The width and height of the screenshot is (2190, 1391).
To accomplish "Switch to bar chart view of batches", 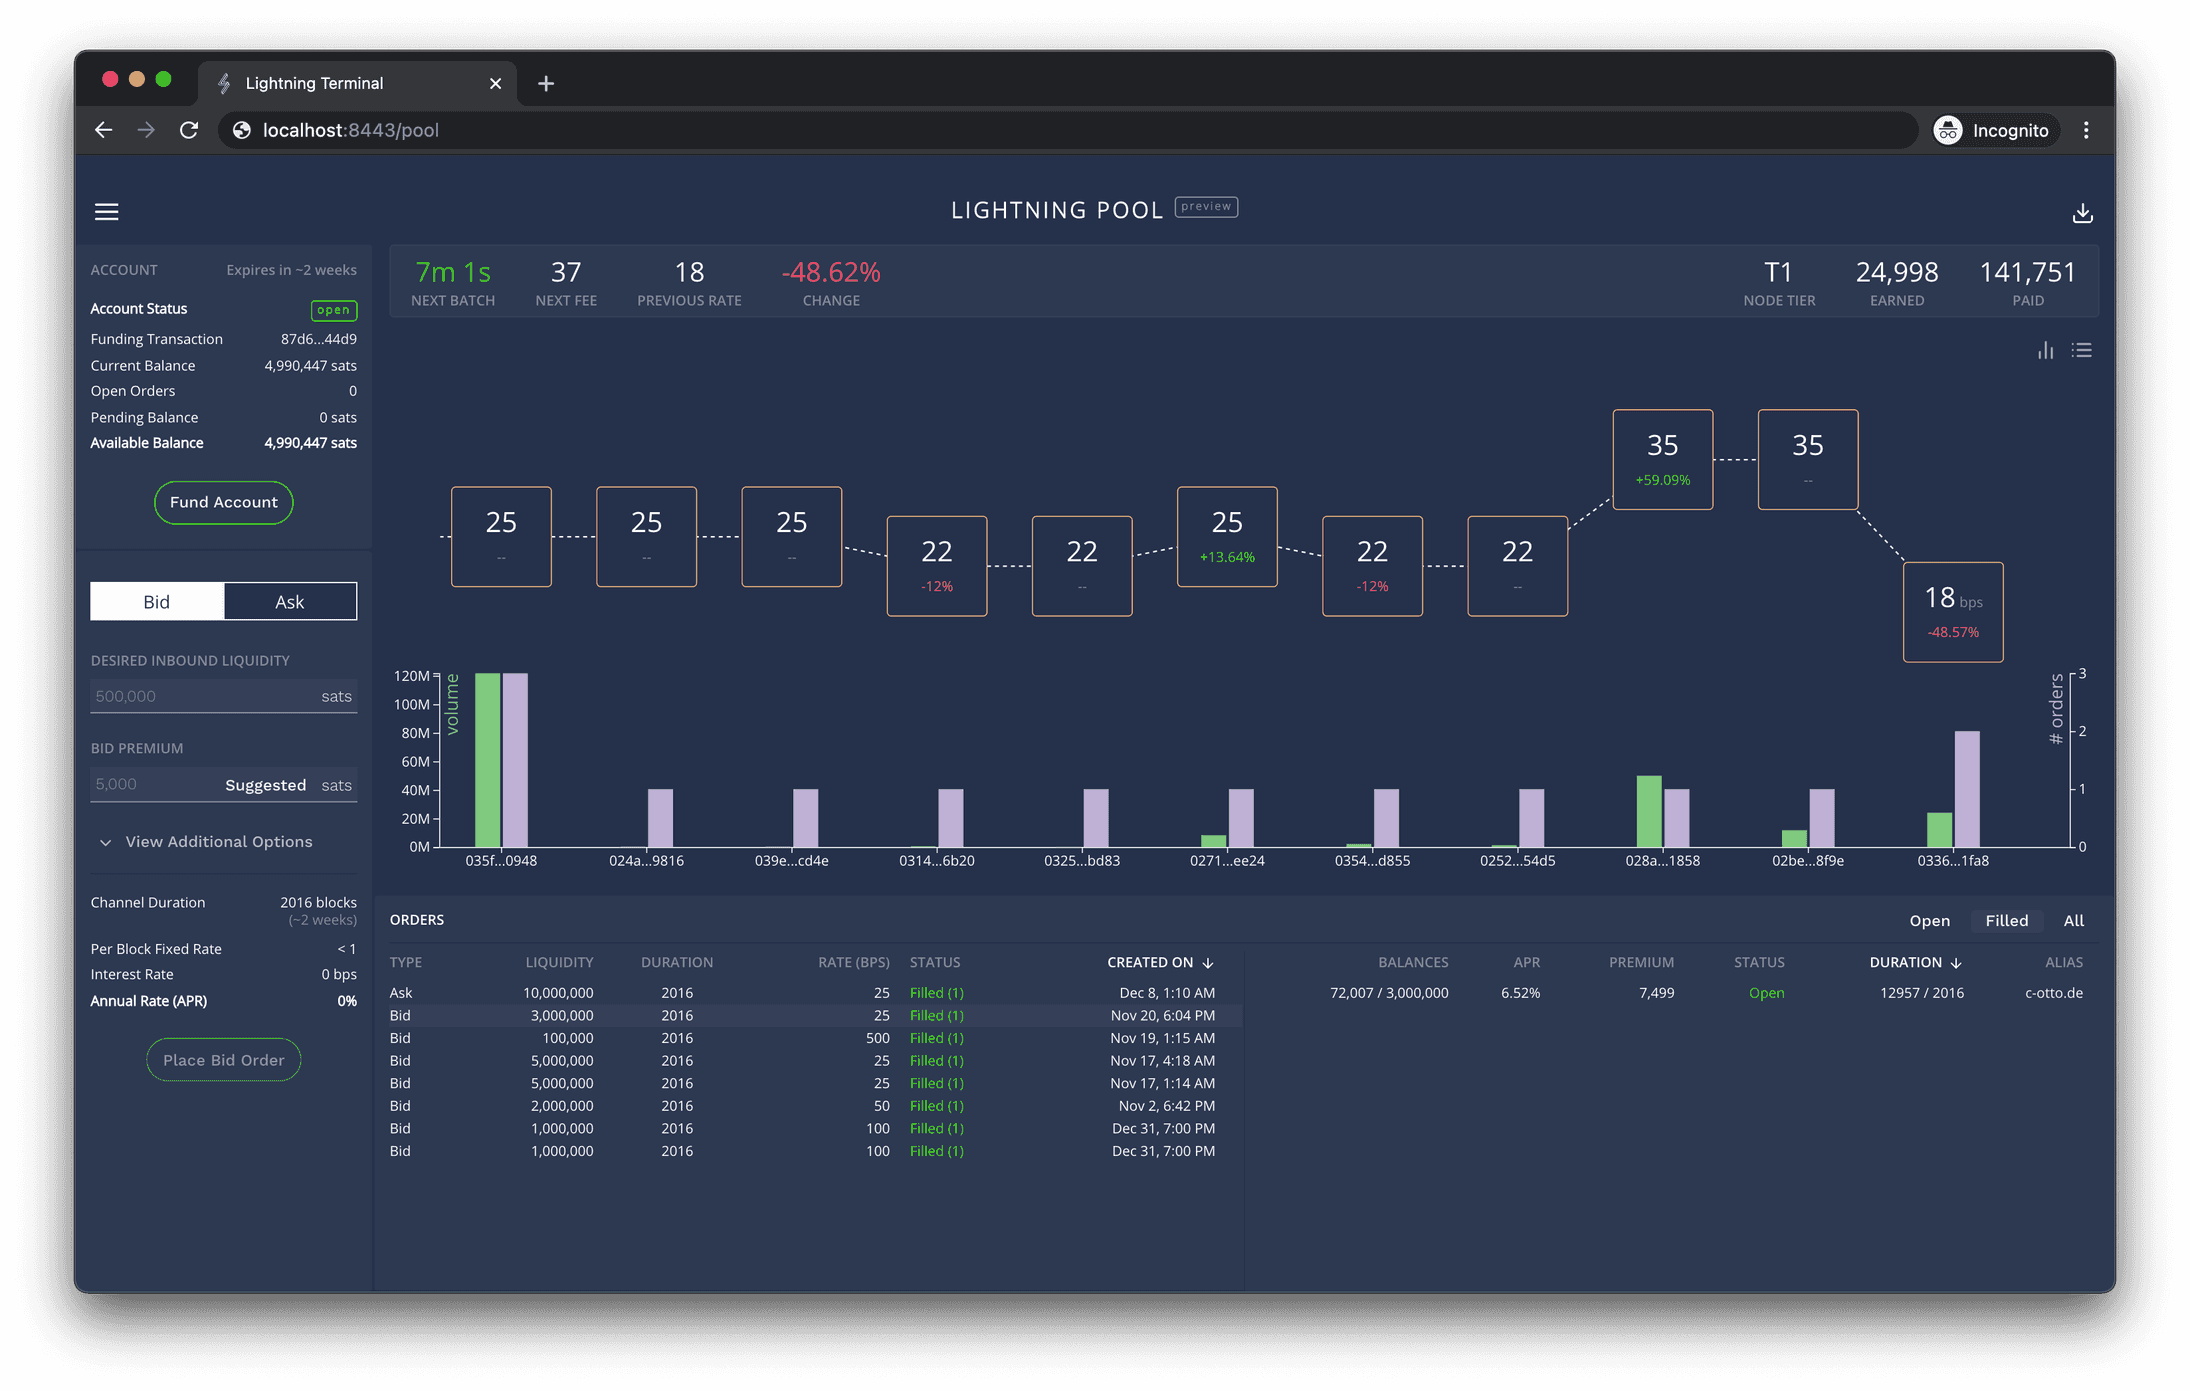I will [2045, 350].
